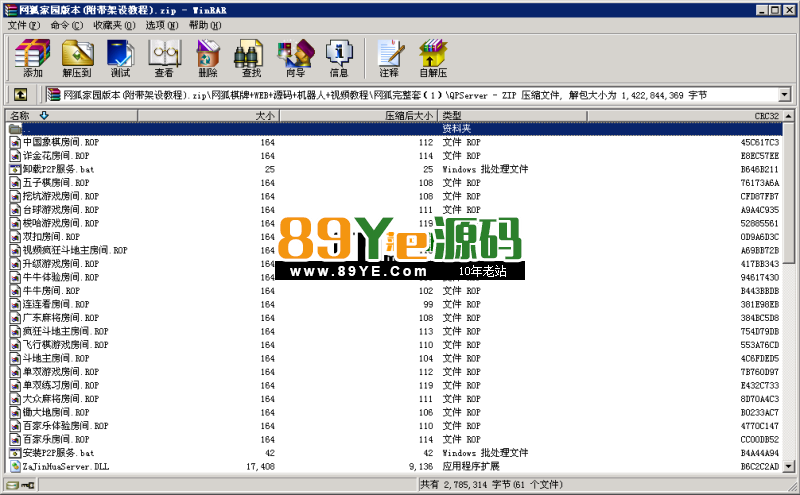Click the up one level folder button
The image size is (800, 495).
click(20, 94)
